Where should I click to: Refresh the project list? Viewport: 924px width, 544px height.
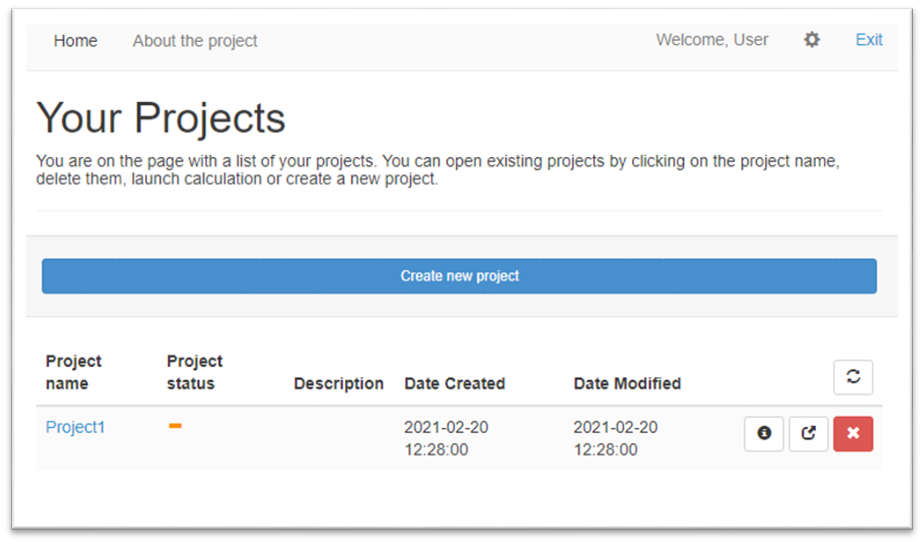(x=853, y=377)
